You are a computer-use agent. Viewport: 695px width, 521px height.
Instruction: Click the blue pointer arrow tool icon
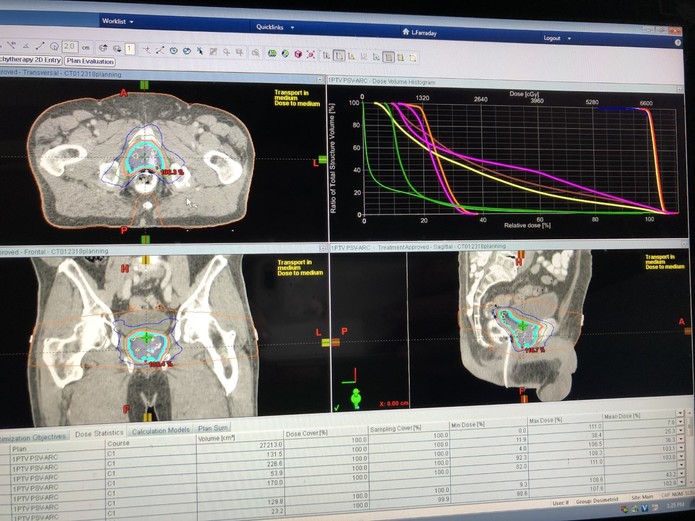coord(200,51)
